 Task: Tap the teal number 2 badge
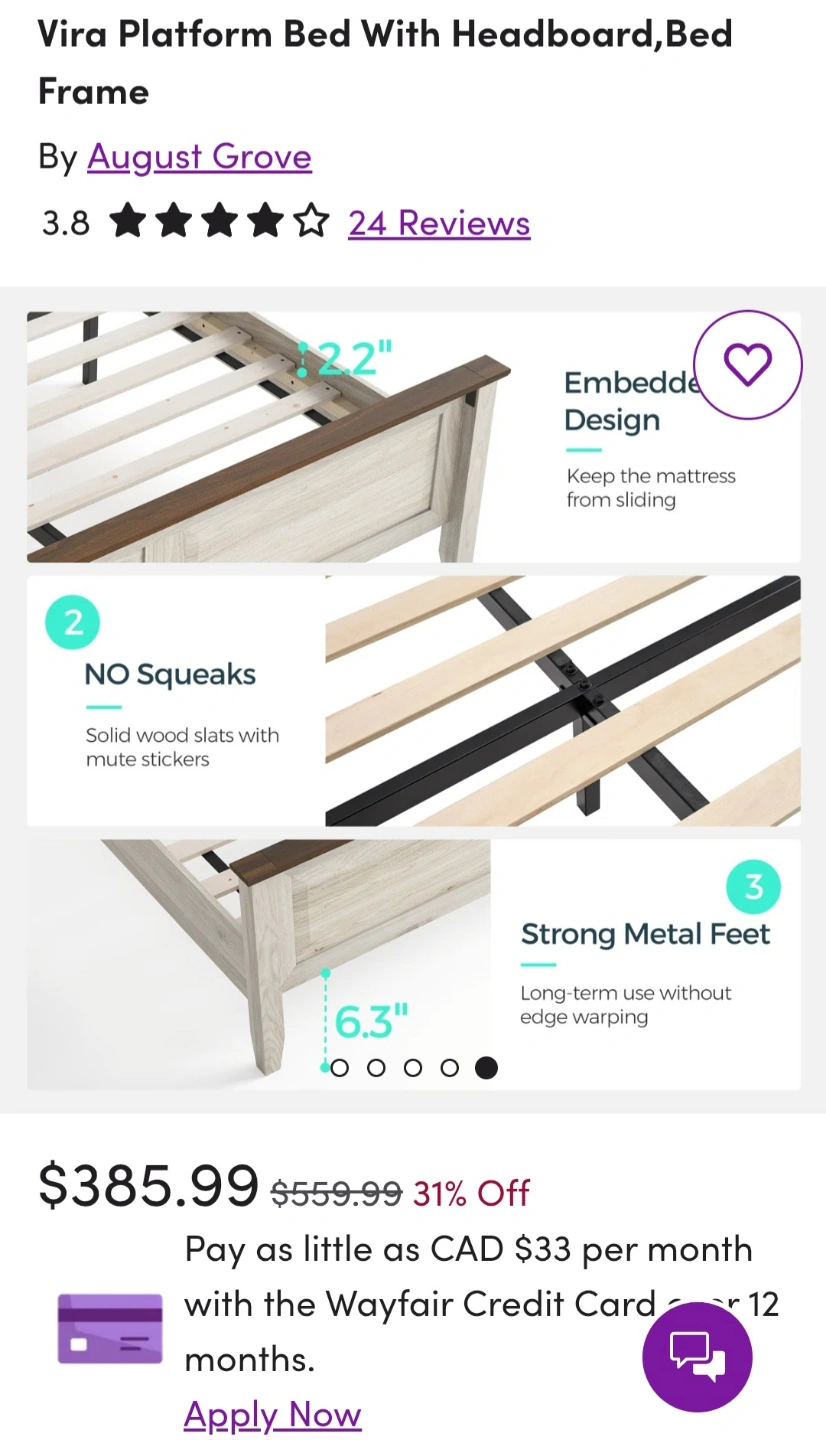73,622
